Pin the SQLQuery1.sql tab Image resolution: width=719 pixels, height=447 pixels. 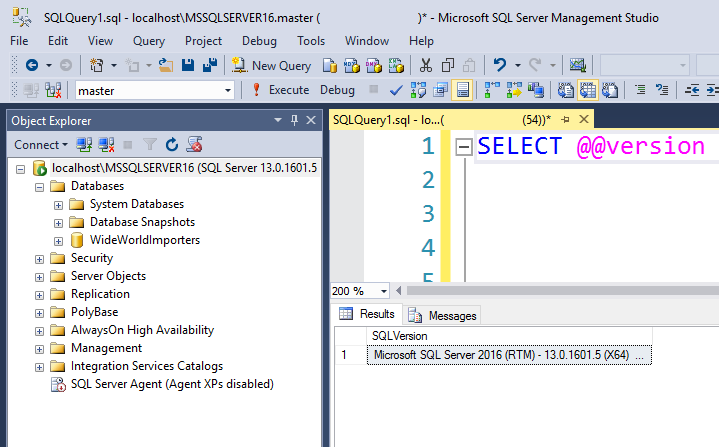(565, 120)
